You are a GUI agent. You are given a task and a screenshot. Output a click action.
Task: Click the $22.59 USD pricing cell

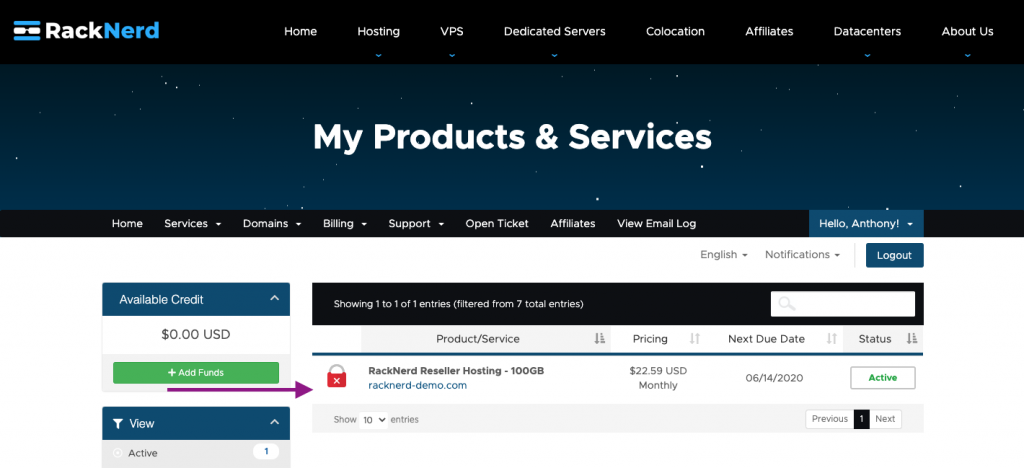pos(658,371)
